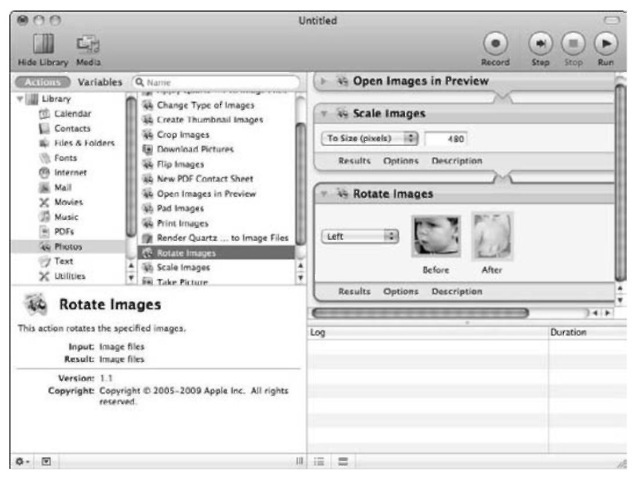The height and width of the screenshot is (477, 640).
Task: Expand the Open Images in Preview workflow step
Action: pyautogui.click(x=323, y=81)
